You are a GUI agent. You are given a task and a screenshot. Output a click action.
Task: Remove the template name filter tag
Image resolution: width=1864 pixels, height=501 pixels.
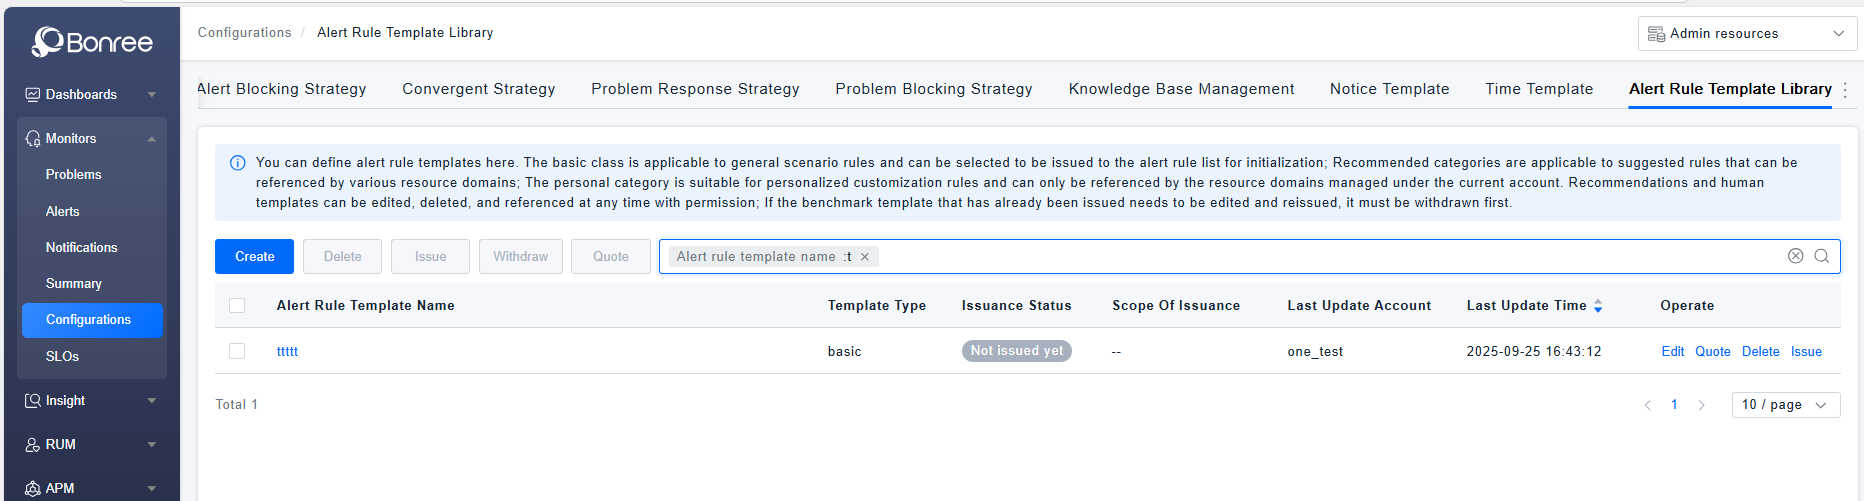click(x=865, y=257)
